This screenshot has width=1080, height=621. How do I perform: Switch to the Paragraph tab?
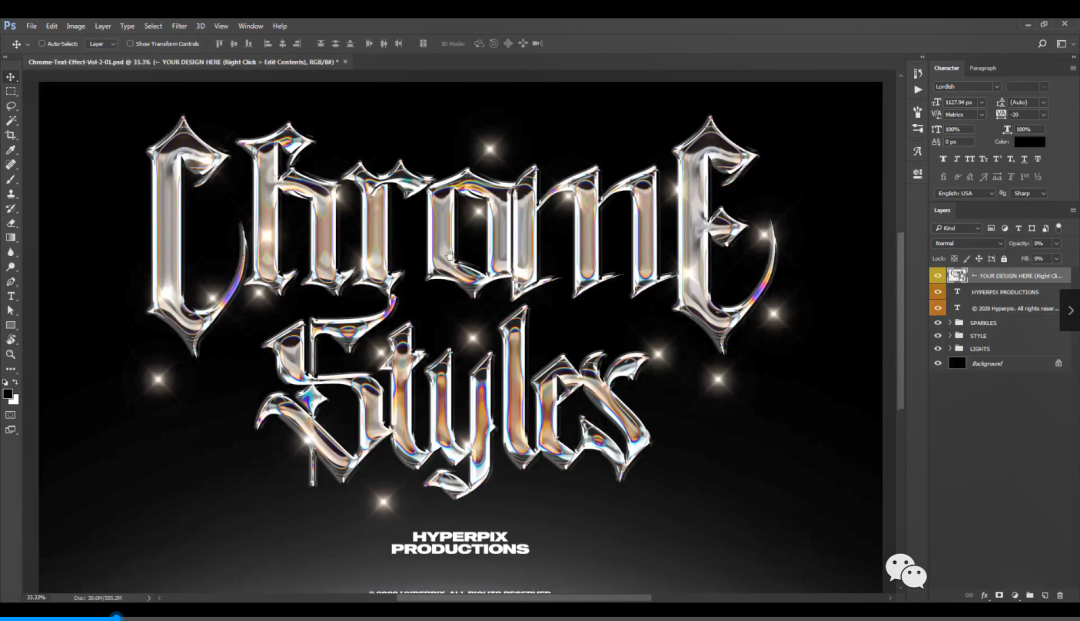tap(983, 68)
